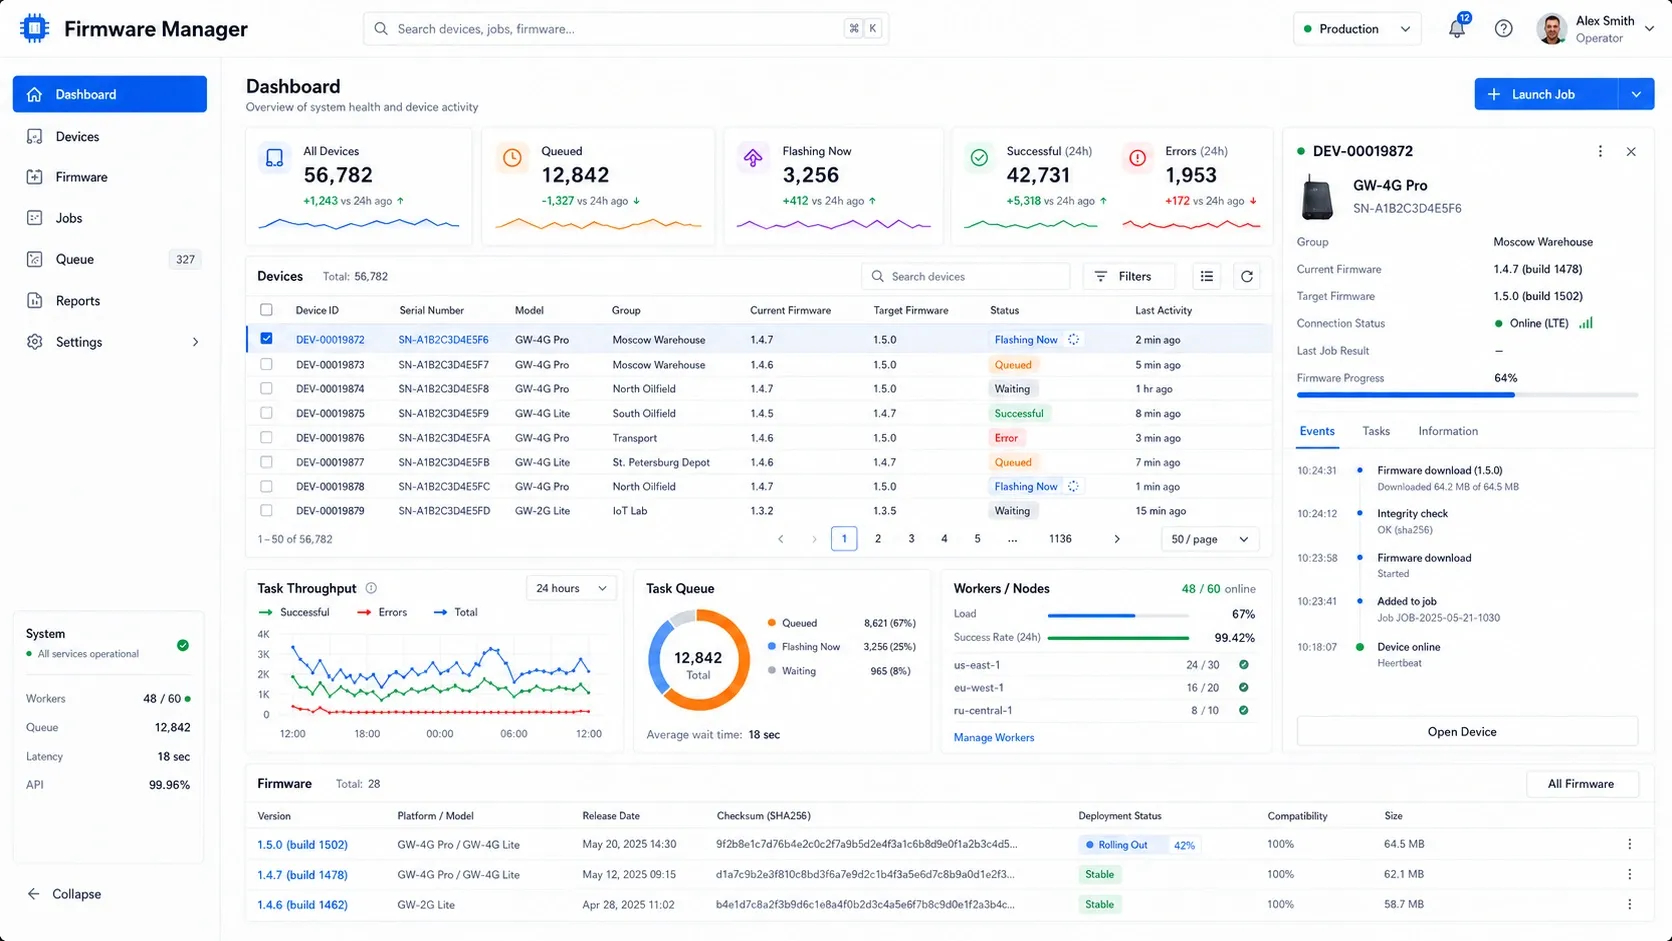The image size is (1672, 941).
Task: Toggle devices list view icon
Action: 1207,277
